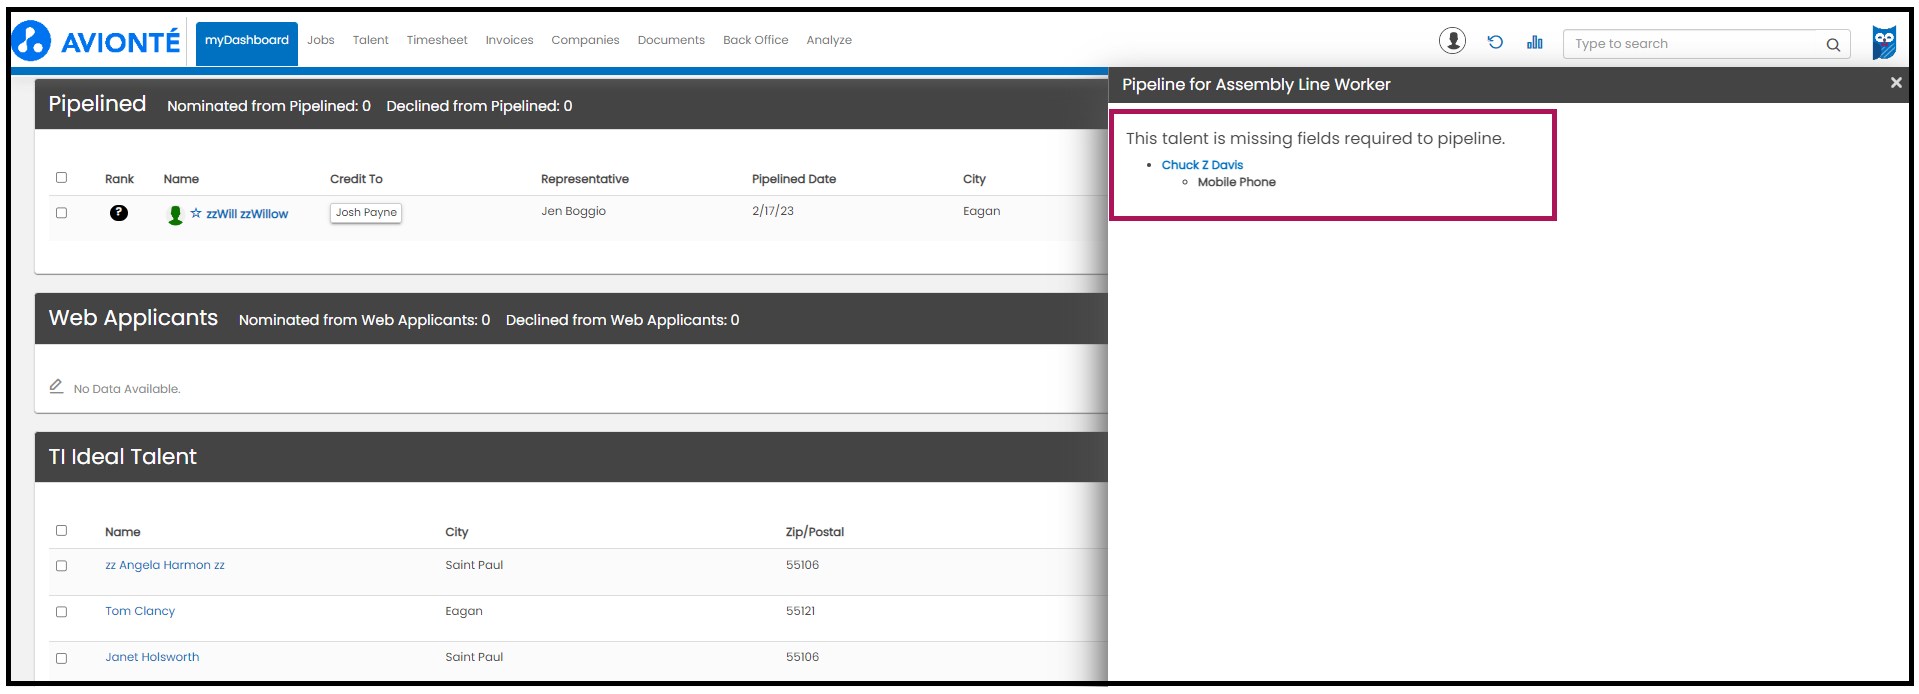
Task: Open the bar chart analytics icon
Action: 1535,42
